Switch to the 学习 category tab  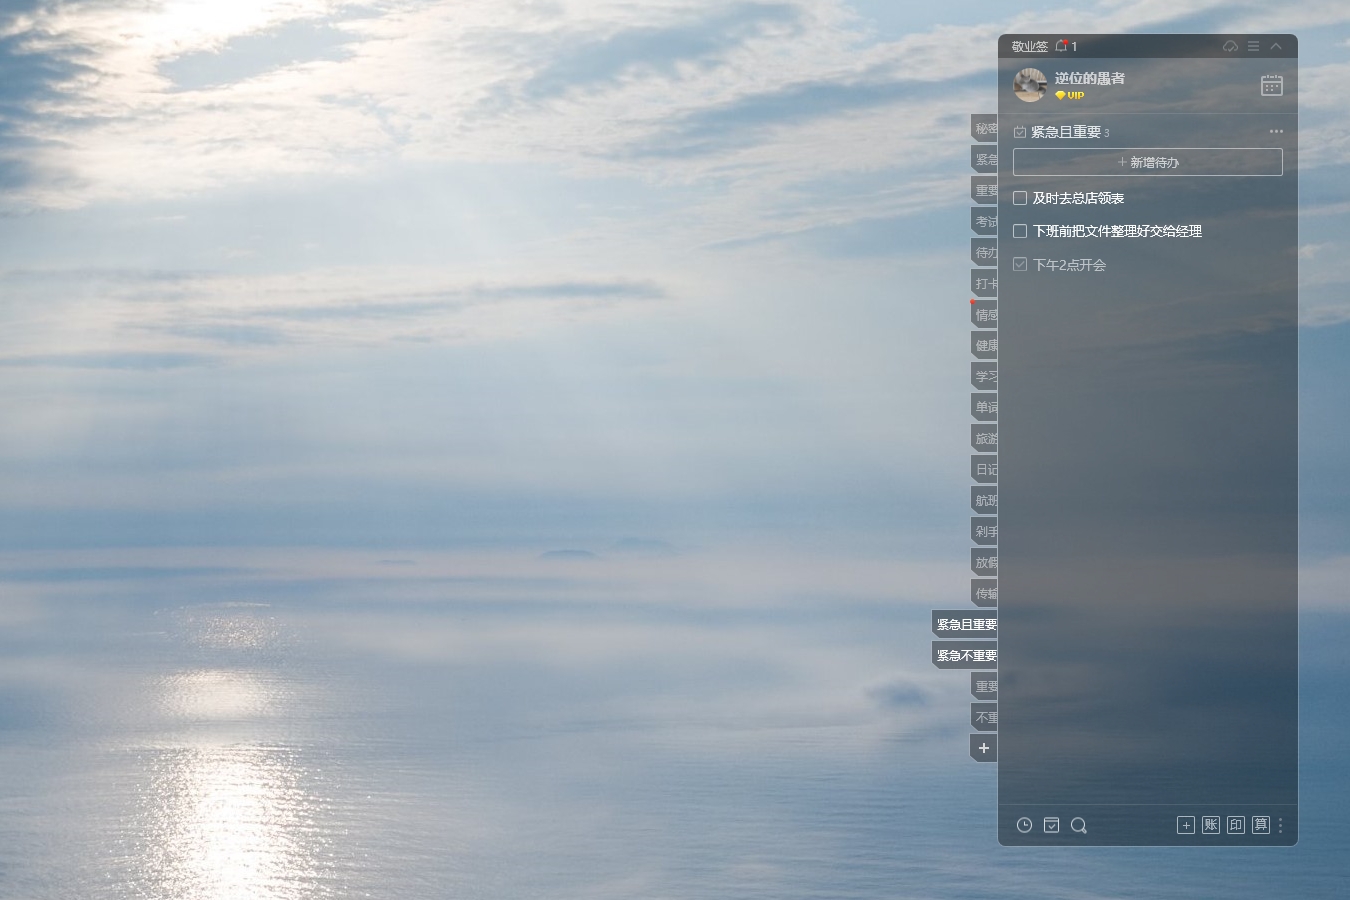pyautogui.click(x=985, y=376)
